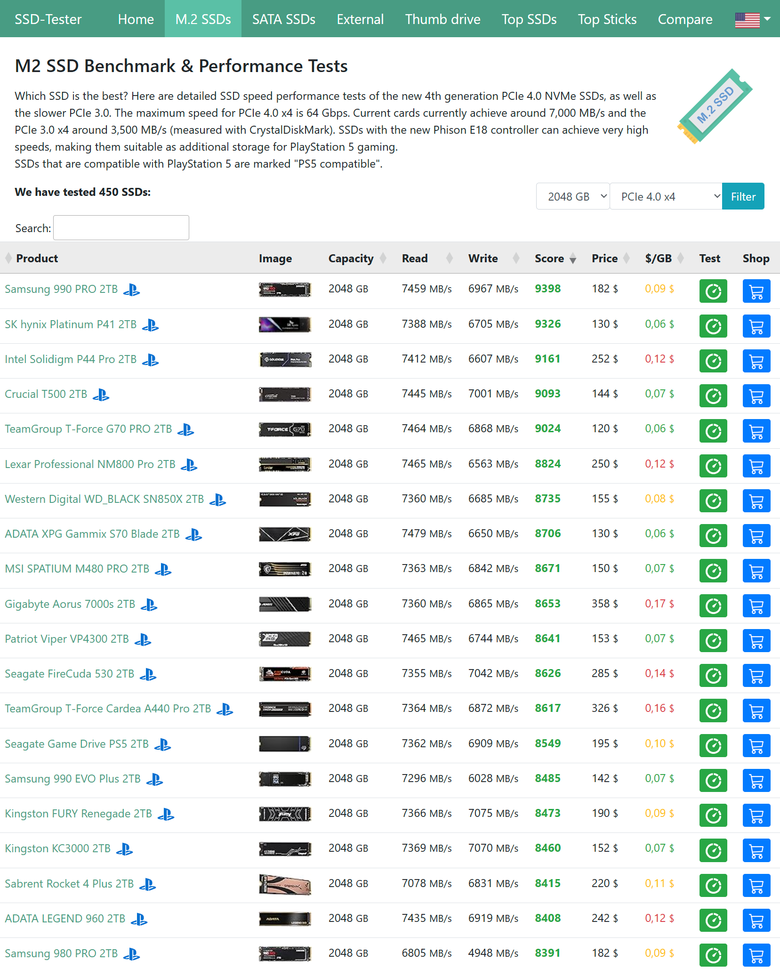Sort table by $/GB column
The width and height of the screenshot is (780, 969).
pyautogui.click(x=664, y=258)
